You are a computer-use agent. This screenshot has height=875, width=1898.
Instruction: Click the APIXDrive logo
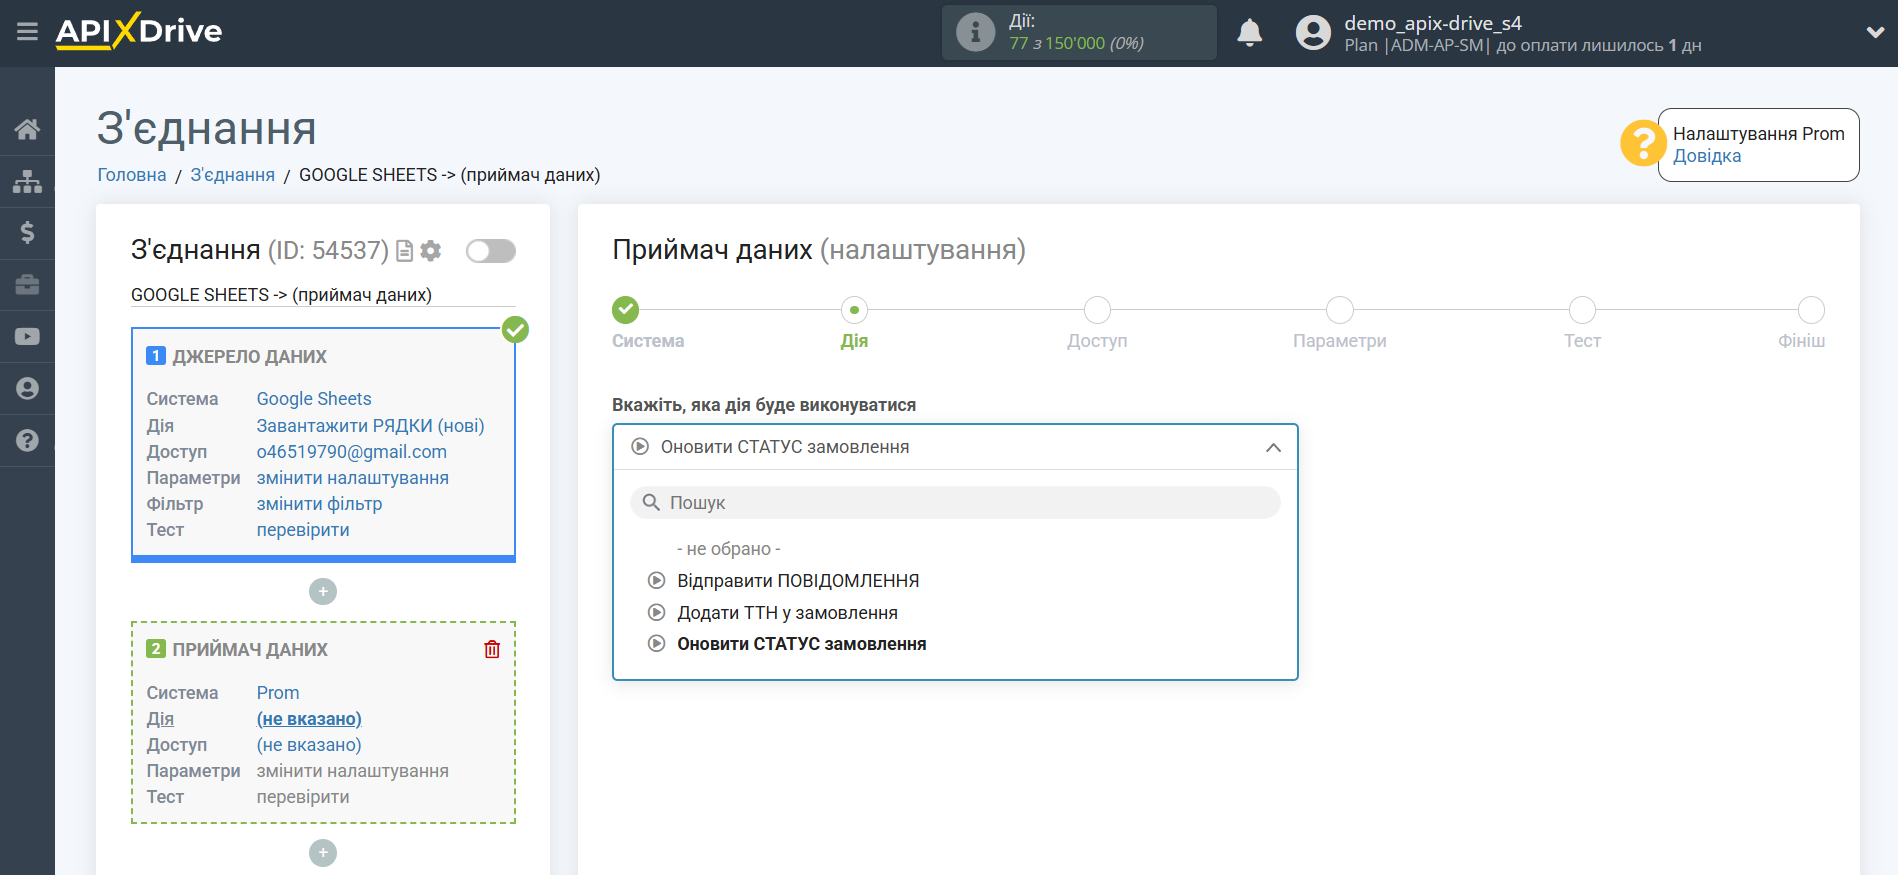pos(139,31)
